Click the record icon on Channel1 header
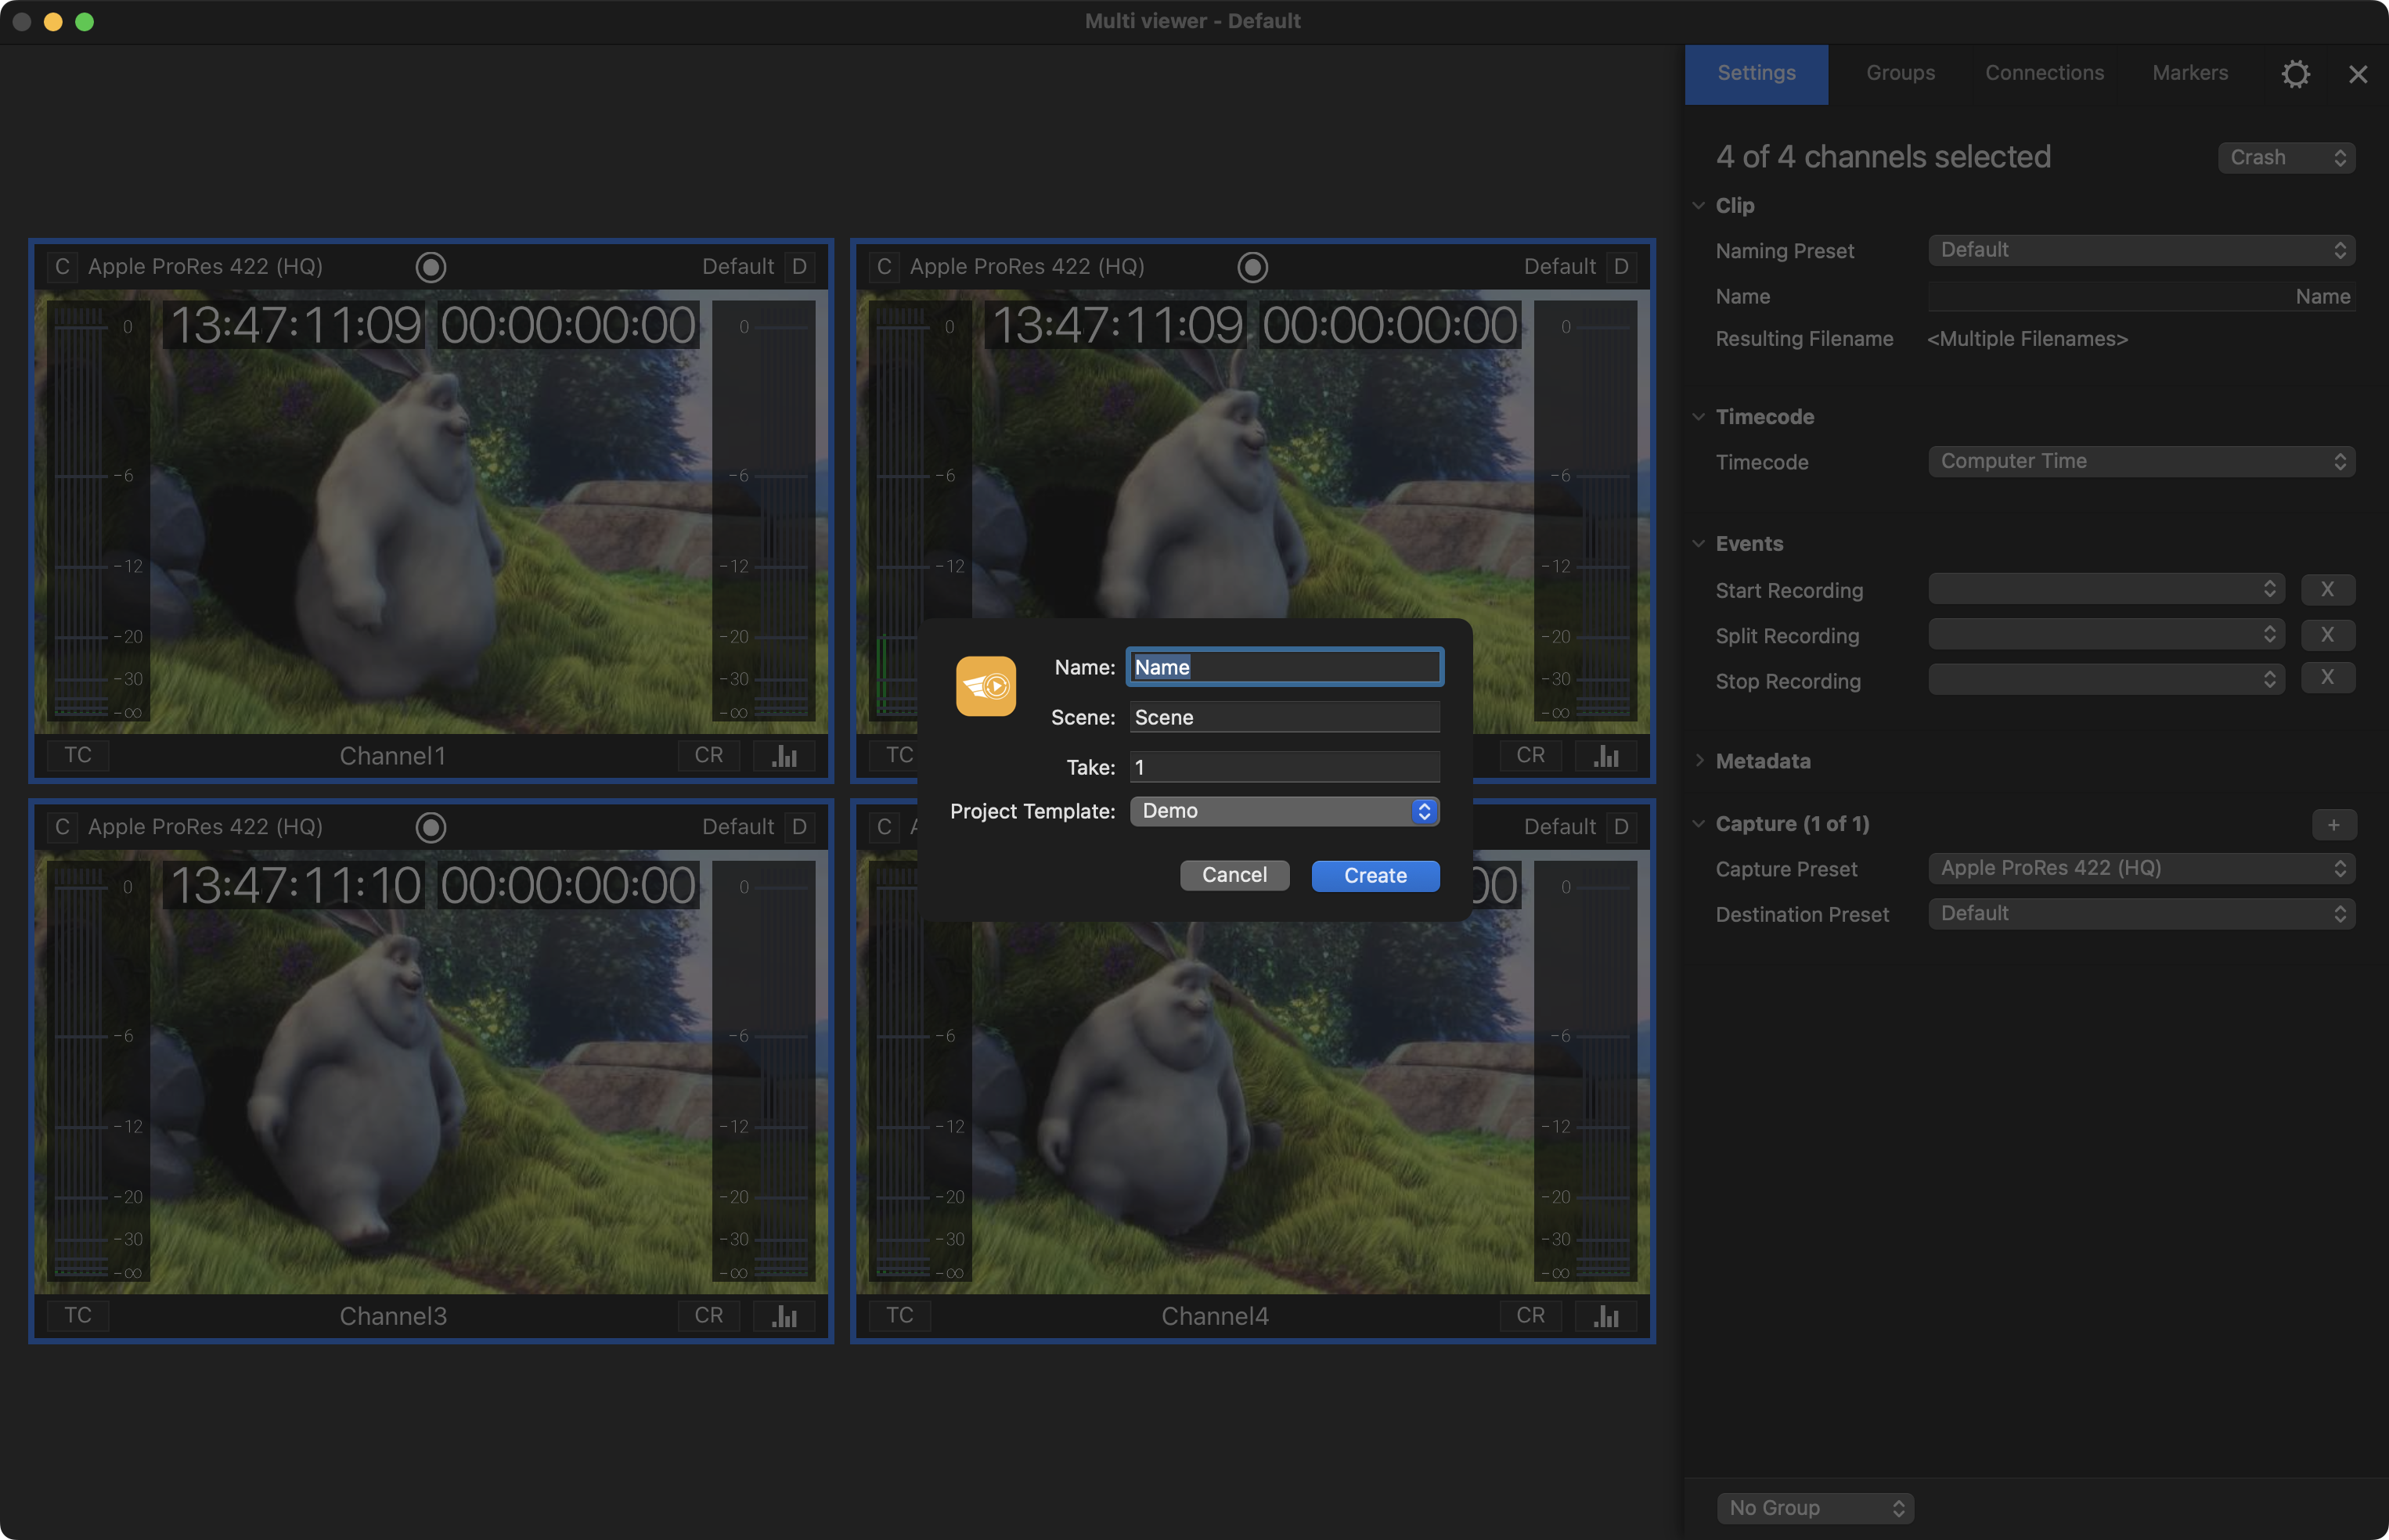 click(431, 267)
